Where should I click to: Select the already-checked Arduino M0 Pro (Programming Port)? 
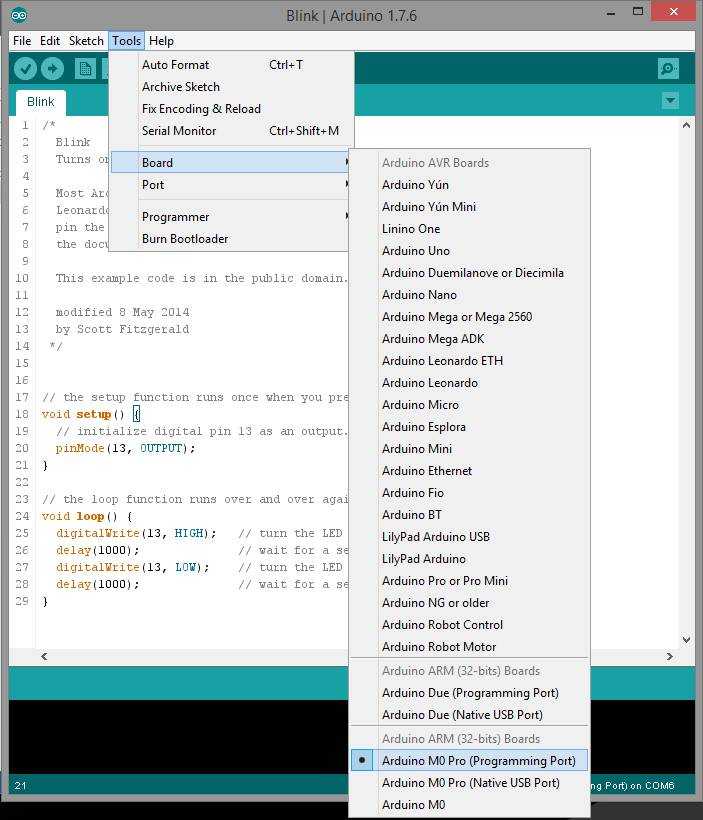pos(478,761)
